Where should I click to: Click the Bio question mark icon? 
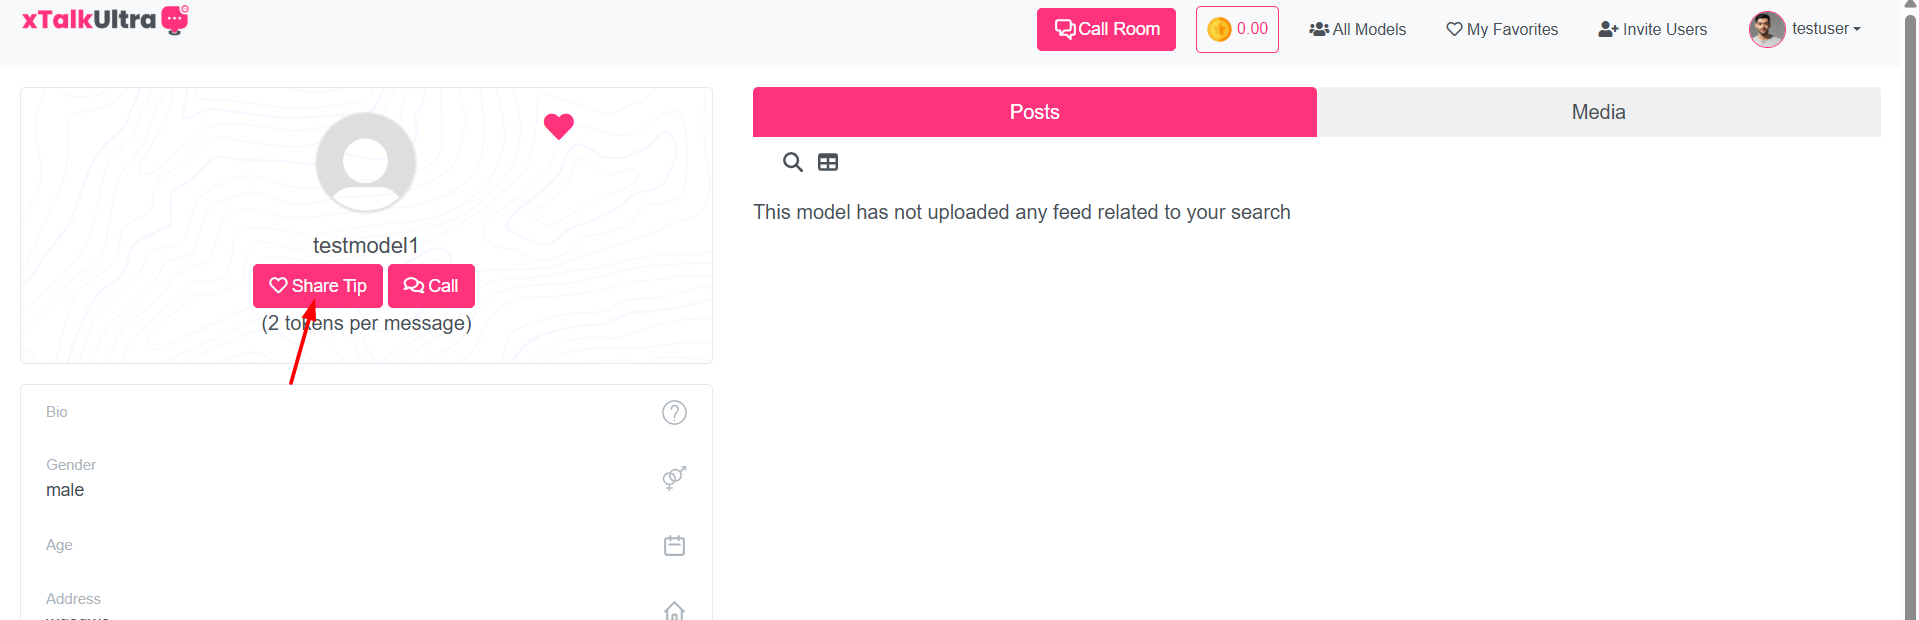[674, 412]
